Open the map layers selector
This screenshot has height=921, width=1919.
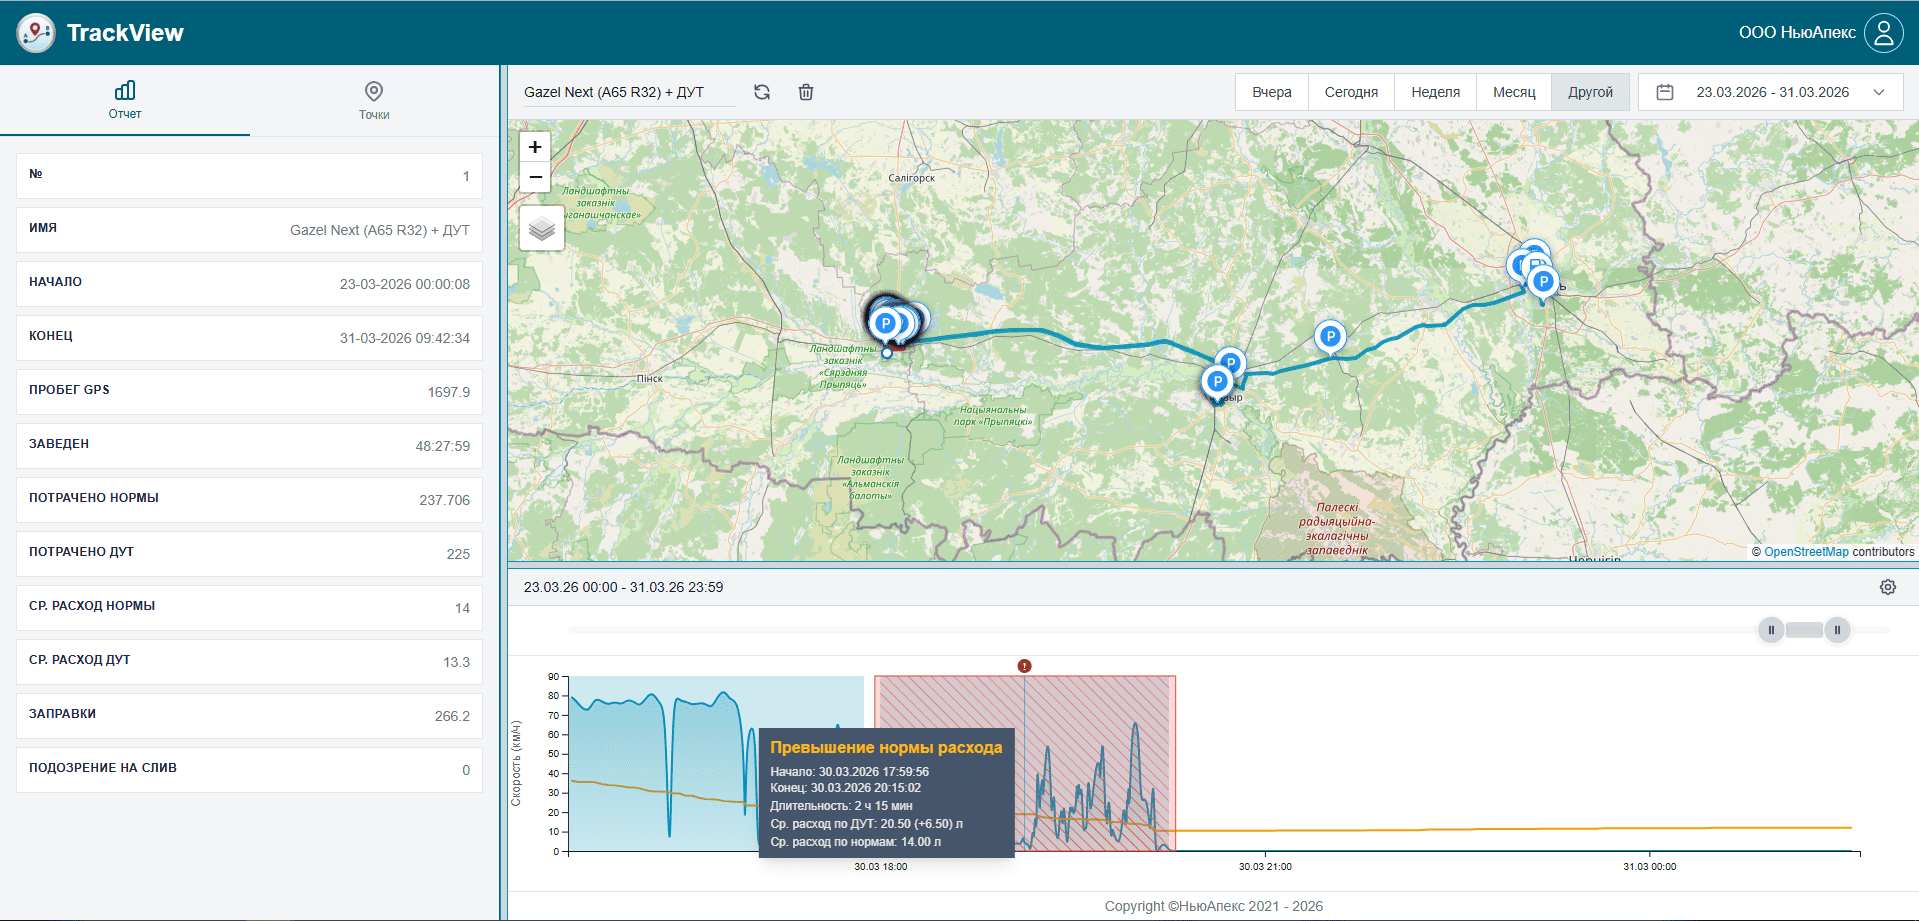click(542, 229)
